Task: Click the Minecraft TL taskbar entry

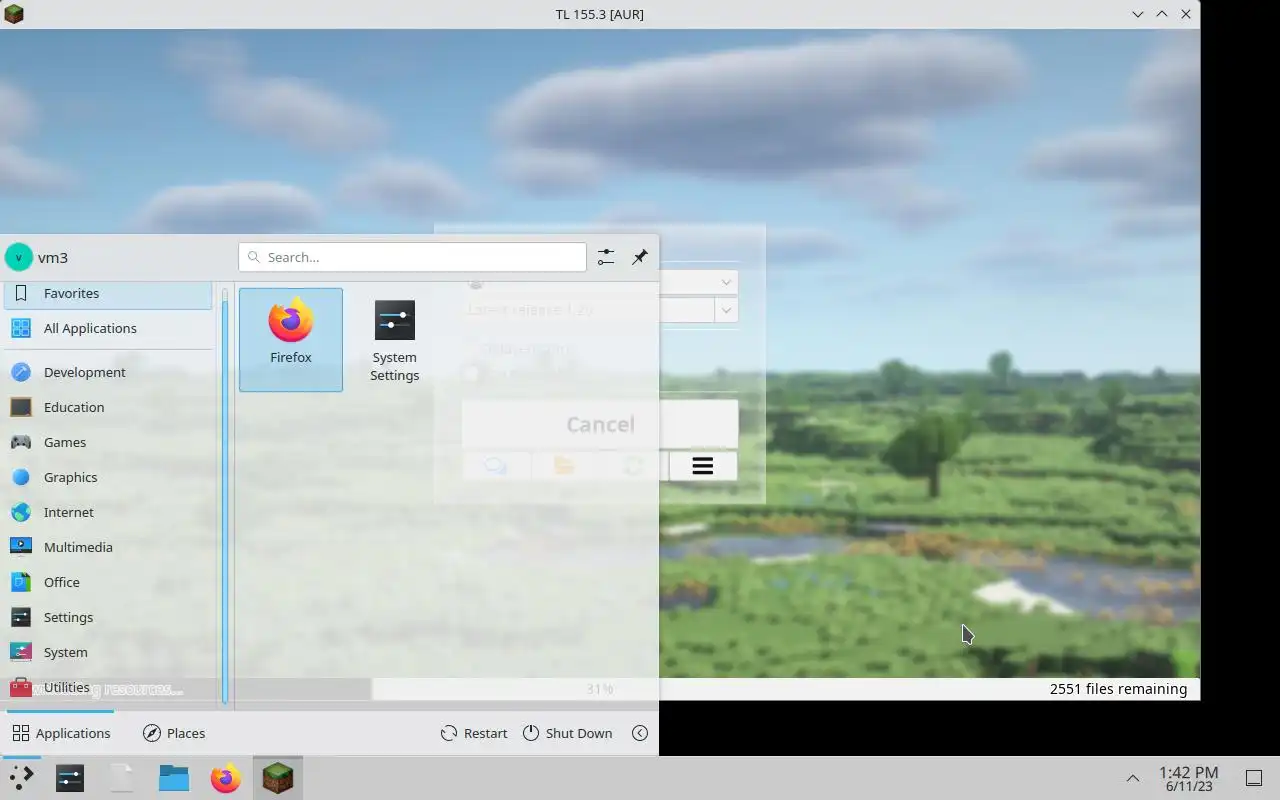Action: pos(277,778)
